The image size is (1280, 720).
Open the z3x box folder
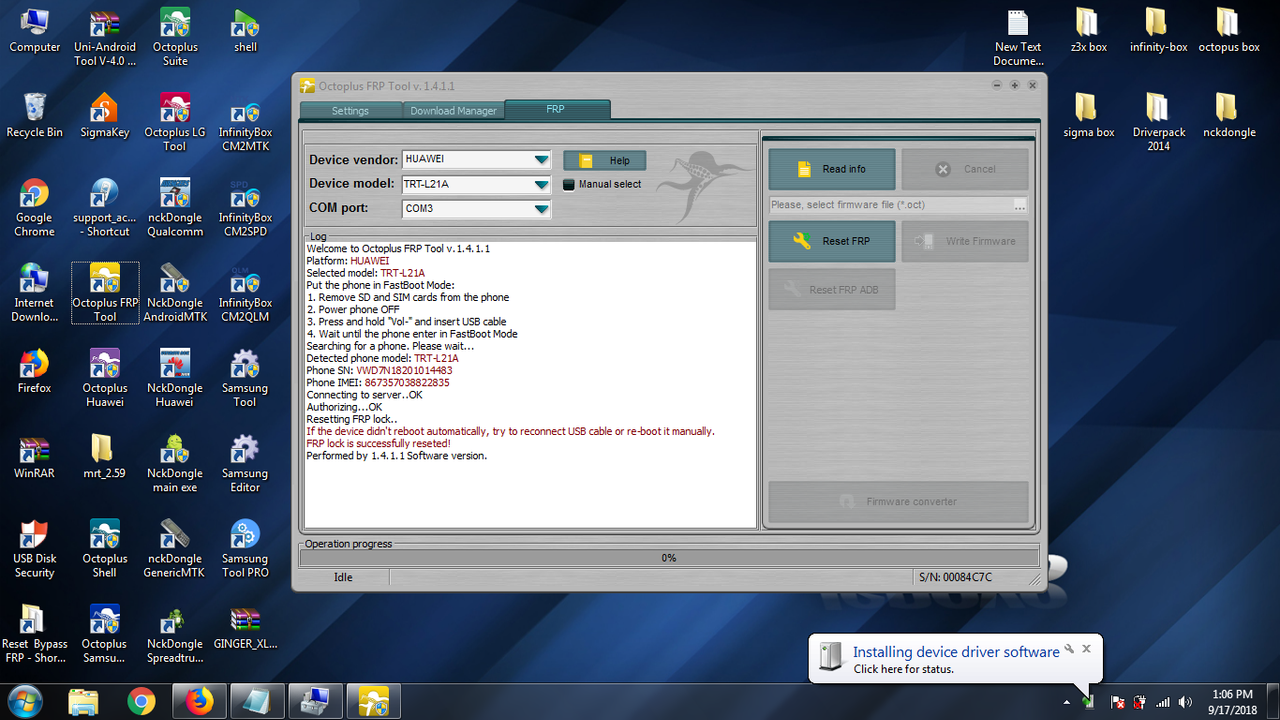pyautogui.click(x=1088, y=32)
